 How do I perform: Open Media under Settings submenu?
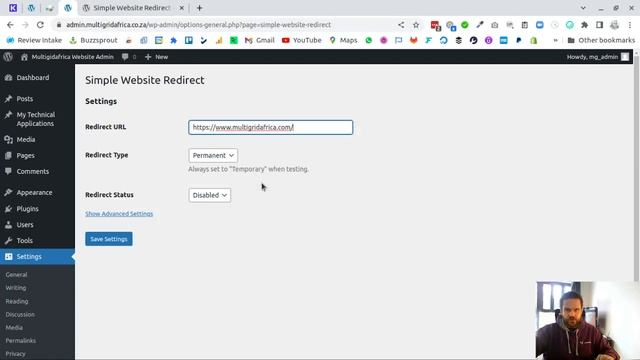(14, 328)
